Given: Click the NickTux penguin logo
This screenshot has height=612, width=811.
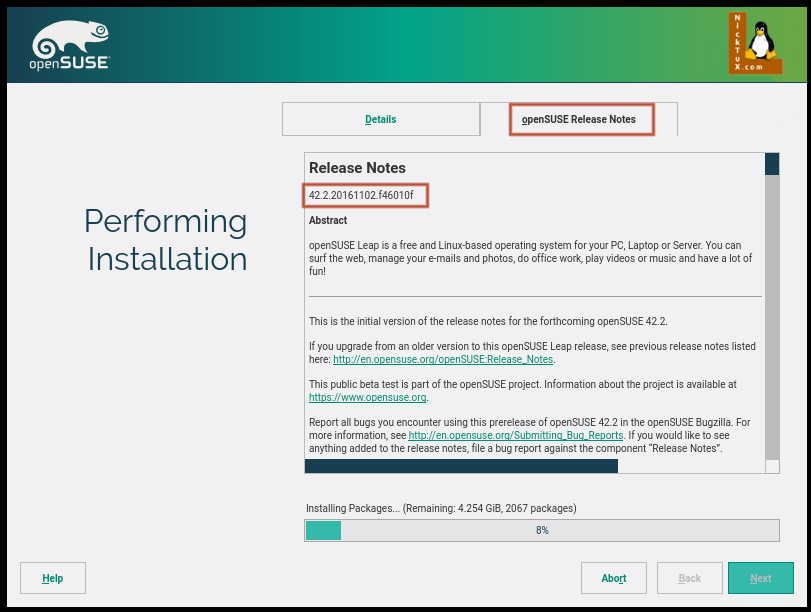Looking at the screenshot, I should [754, 43].
